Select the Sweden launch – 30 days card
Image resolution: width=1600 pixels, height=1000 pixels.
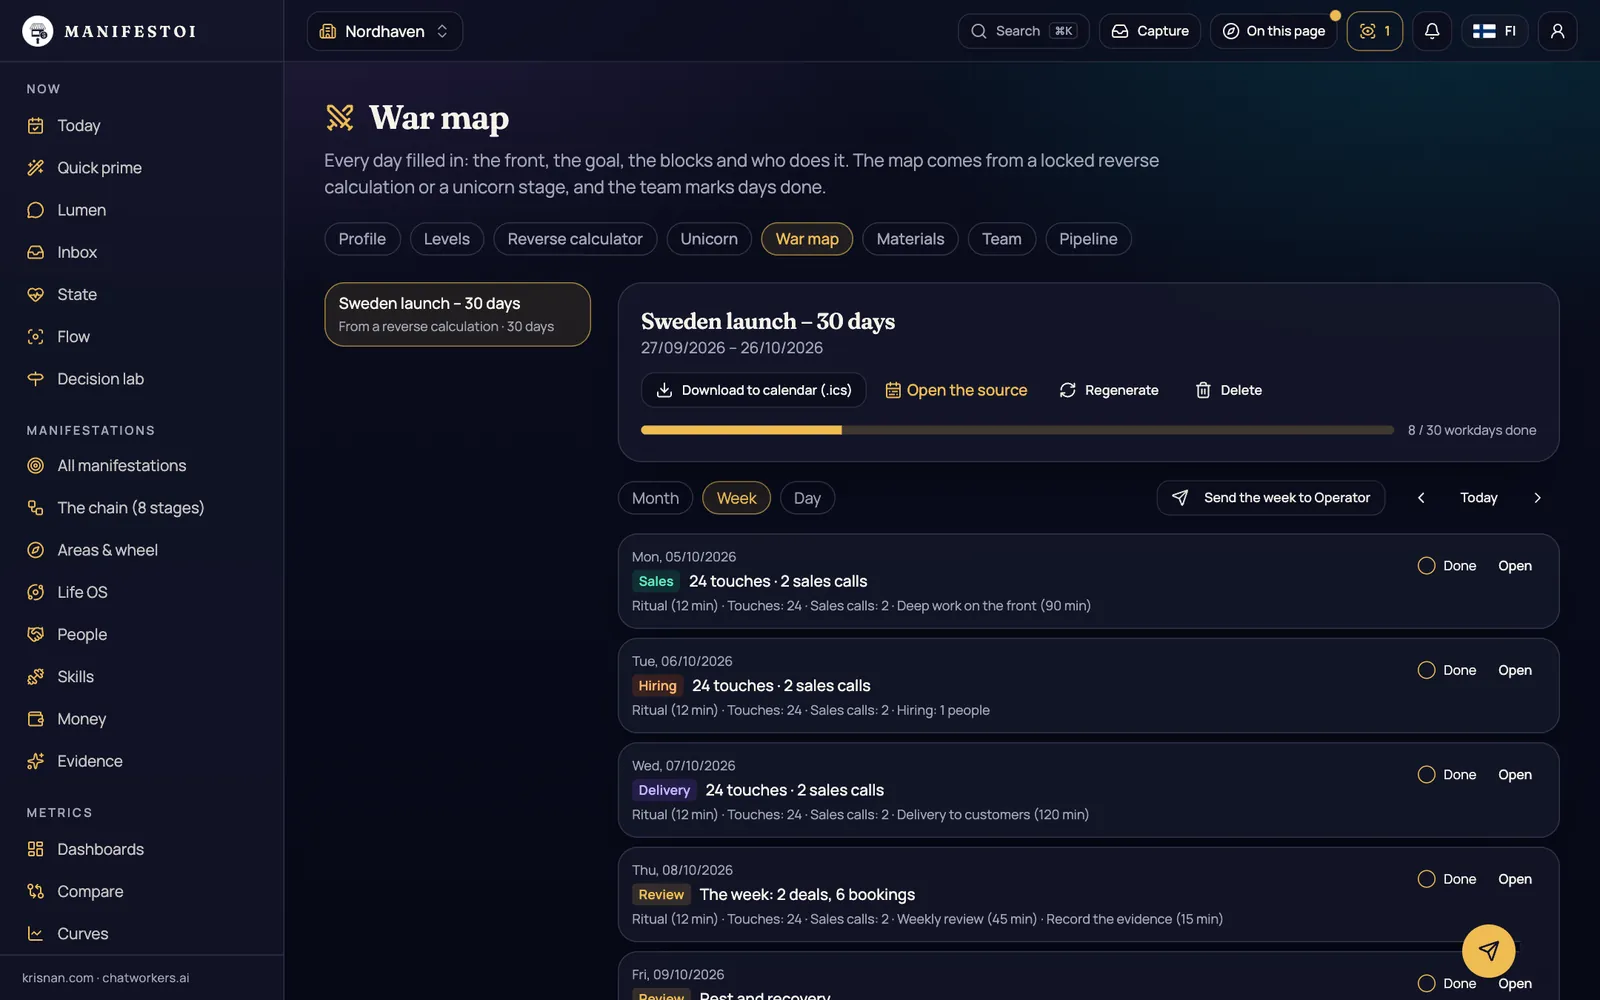pyautogui.click(x=457, y=314)
